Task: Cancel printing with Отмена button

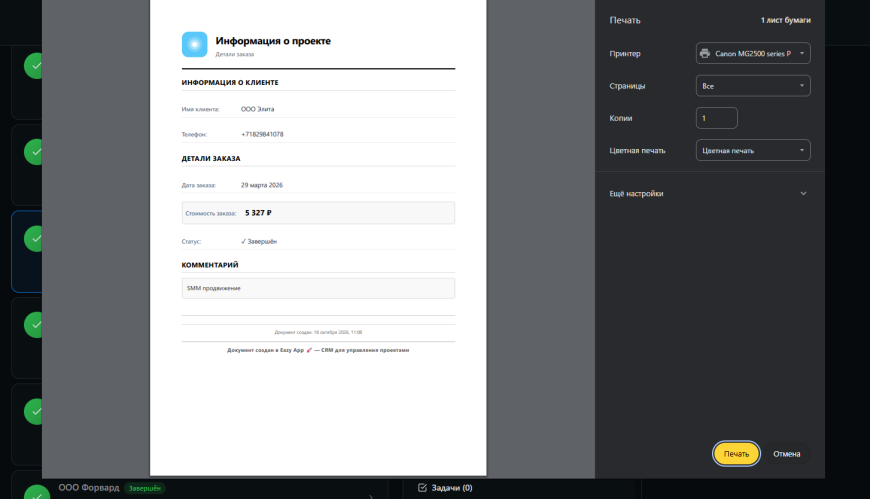Action: click(x=786, y=453)
